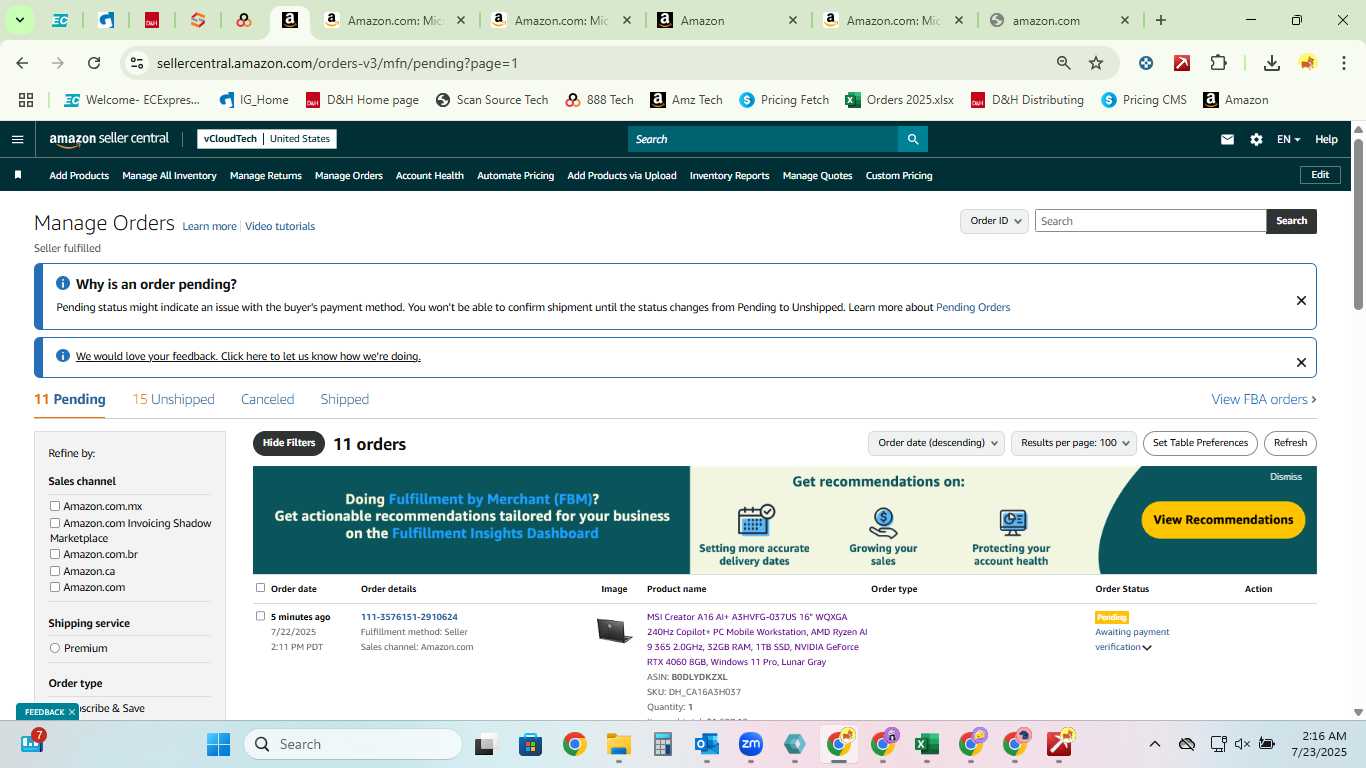The height and width of the screenshot is (768, 1366).
Task: Open Zoom from the taskbar
Action: click(x=751, y=744)
